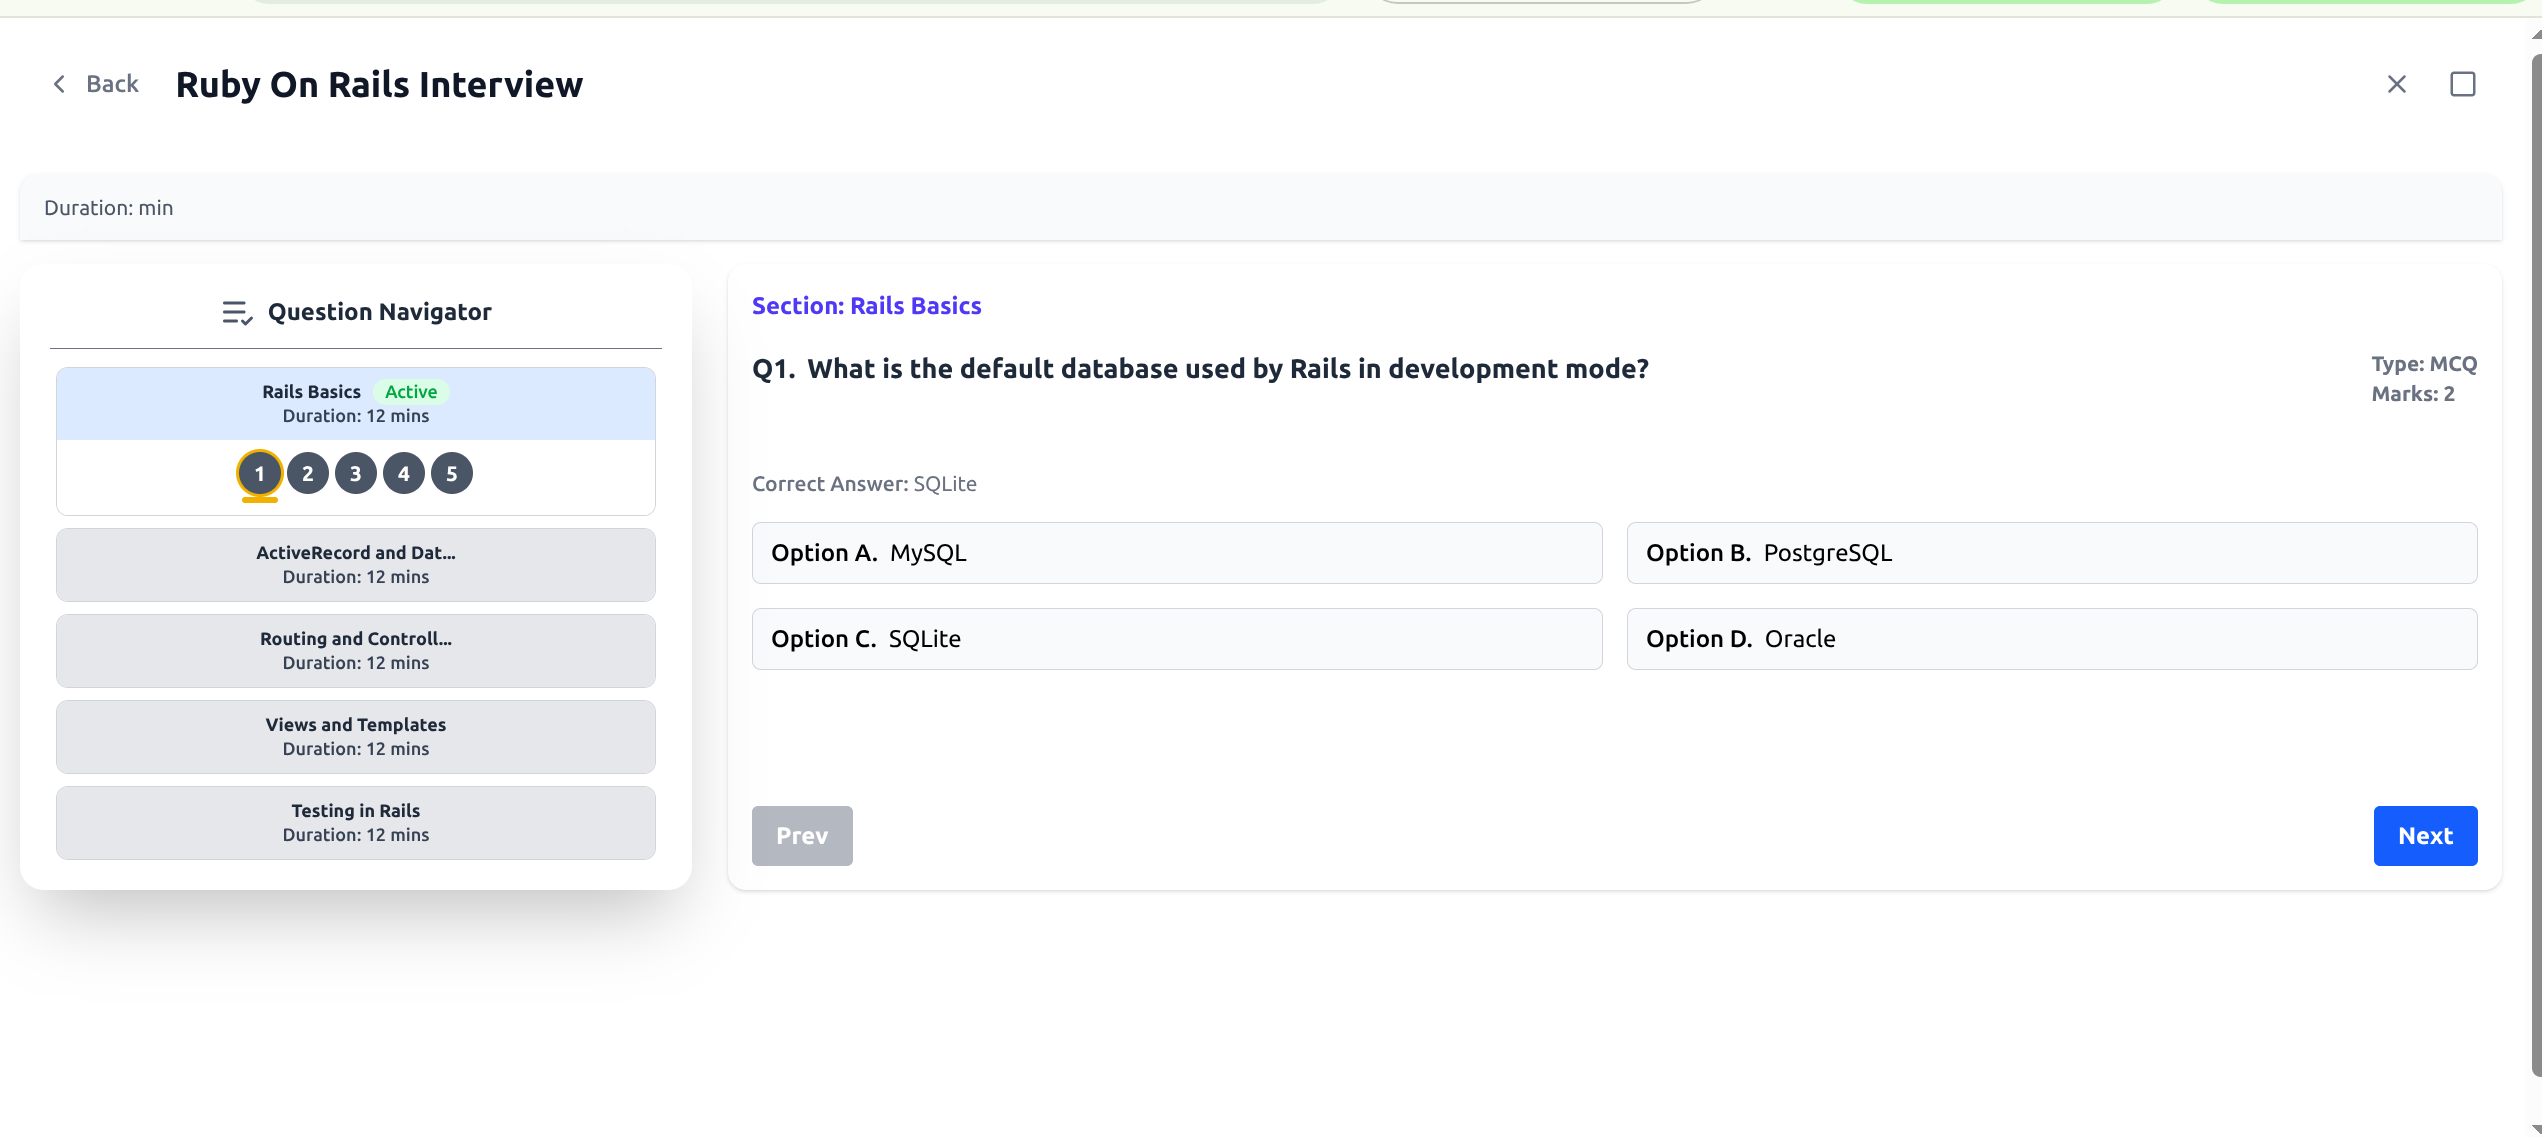The width and height of the screenshot is (2542, 1137).
Task: Select question number 2 circle
Action: click(x=307, y=473)
